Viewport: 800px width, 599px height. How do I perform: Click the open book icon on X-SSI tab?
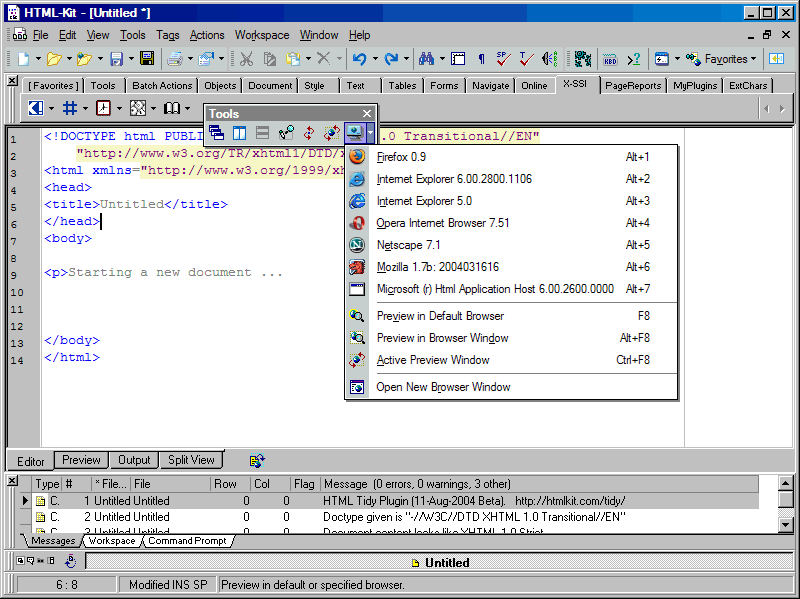[172, 108]
